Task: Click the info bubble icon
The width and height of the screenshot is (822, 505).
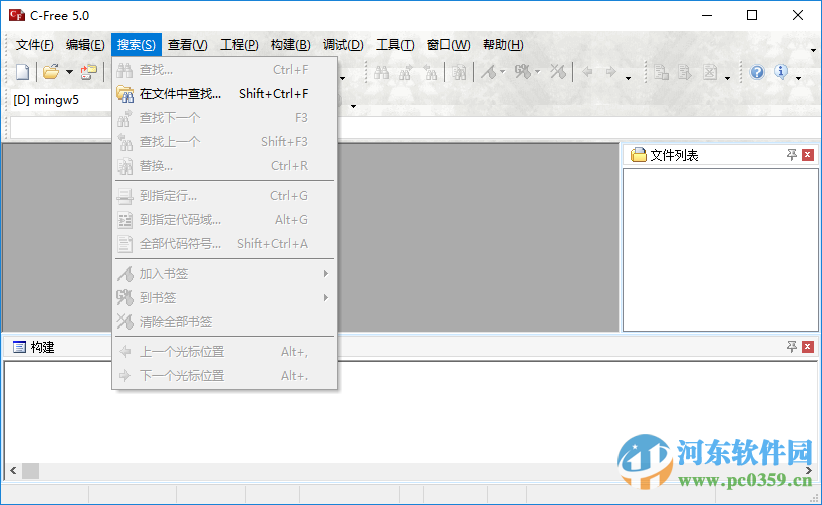Action: [781, 72]
